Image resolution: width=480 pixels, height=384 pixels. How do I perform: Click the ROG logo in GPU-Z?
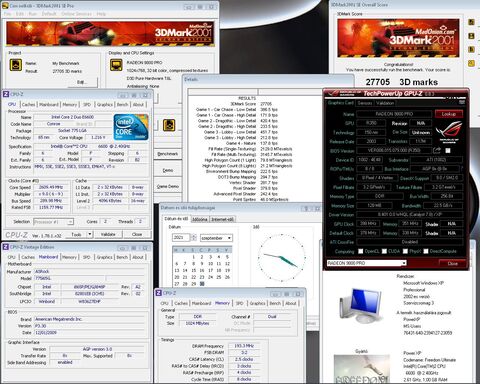(449, 132)
